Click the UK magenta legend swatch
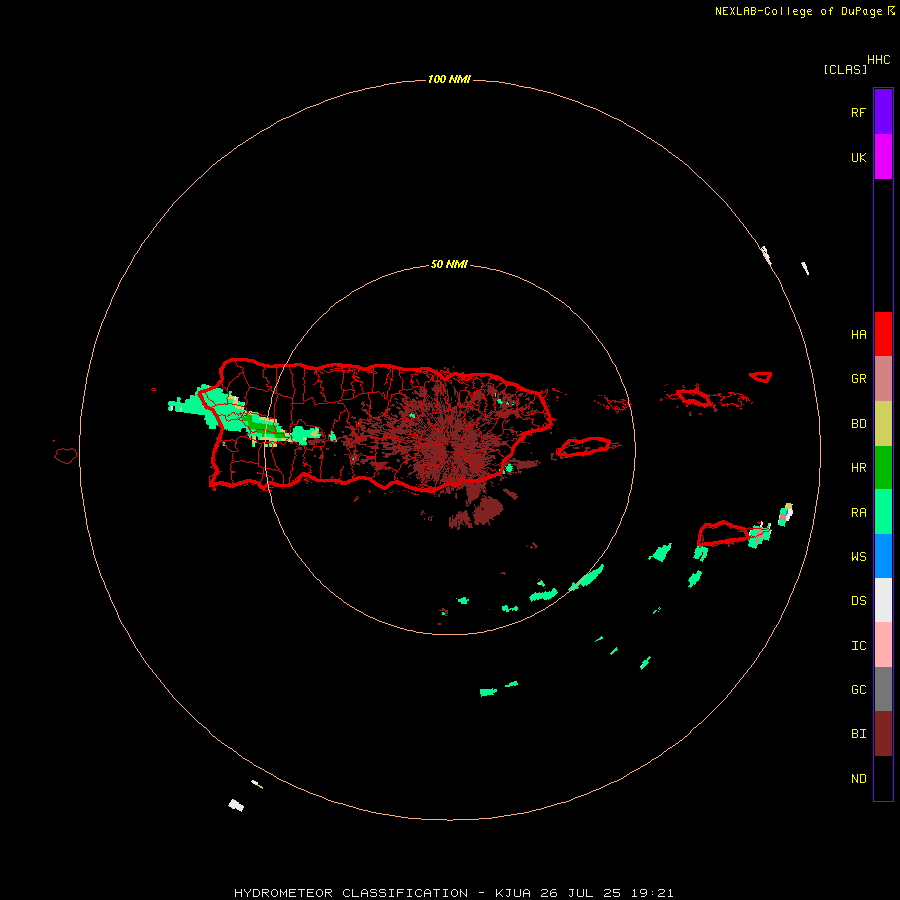 click(883, 157)
